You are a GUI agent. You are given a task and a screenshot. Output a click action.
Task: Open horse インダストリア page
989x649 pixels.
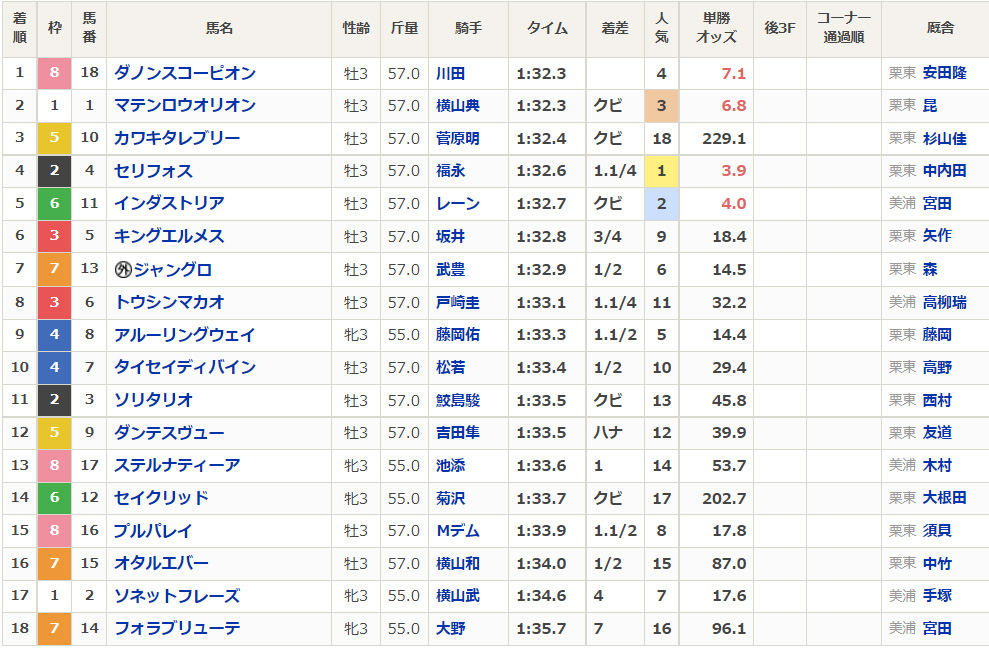[169, 203]
